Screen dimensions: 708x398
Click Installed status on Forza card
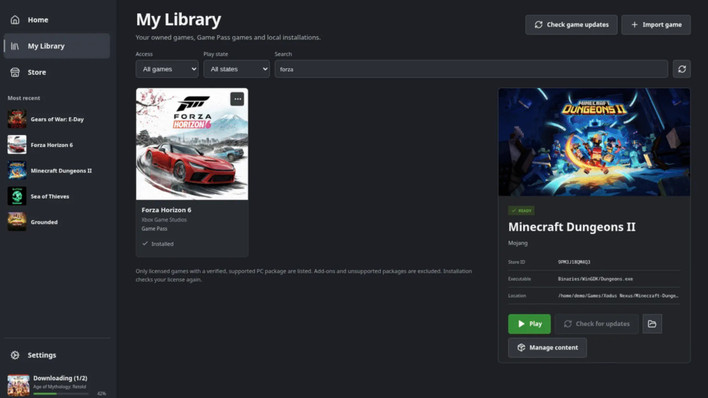[x=158, y=244]
